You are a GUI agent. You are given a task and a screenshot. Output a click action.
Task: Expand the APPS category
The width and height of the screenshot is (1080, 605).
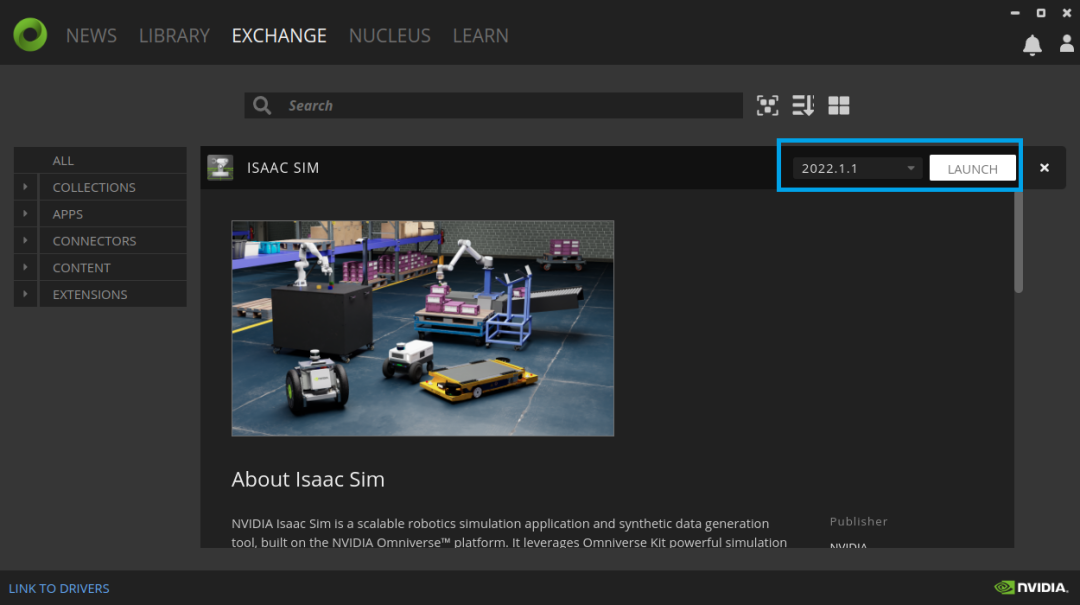point(24,213)
